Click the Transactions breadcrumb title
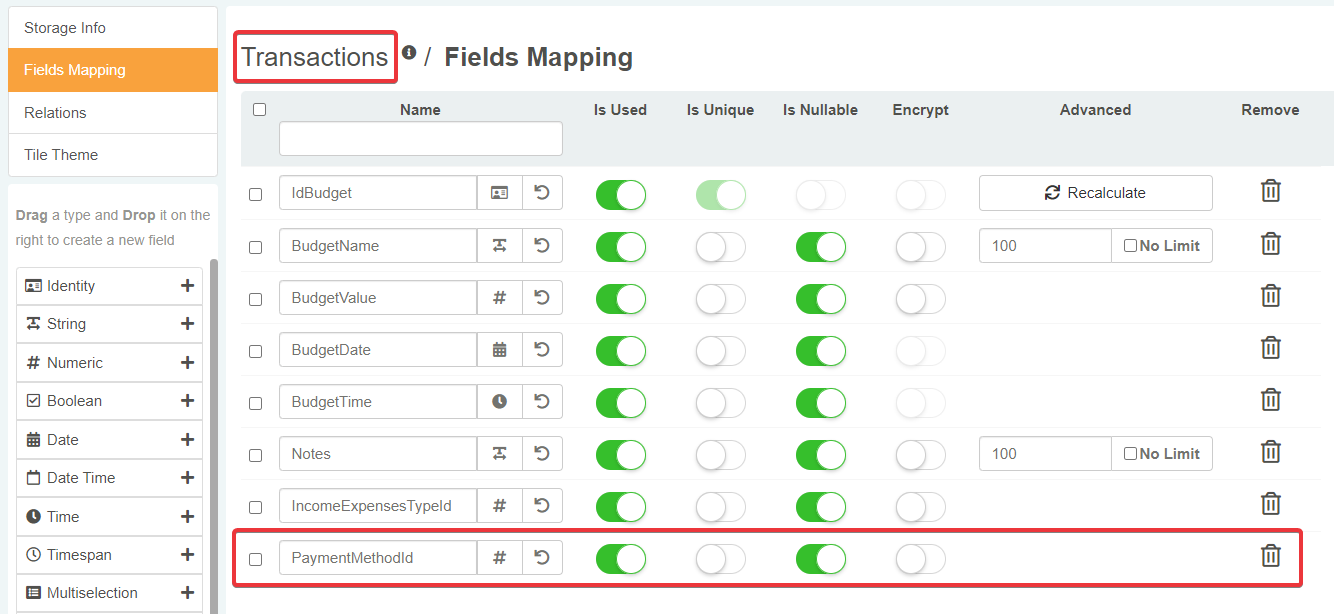Image resolution: width=1334 pixels, height=614 pixels. (x=314, y=58)
